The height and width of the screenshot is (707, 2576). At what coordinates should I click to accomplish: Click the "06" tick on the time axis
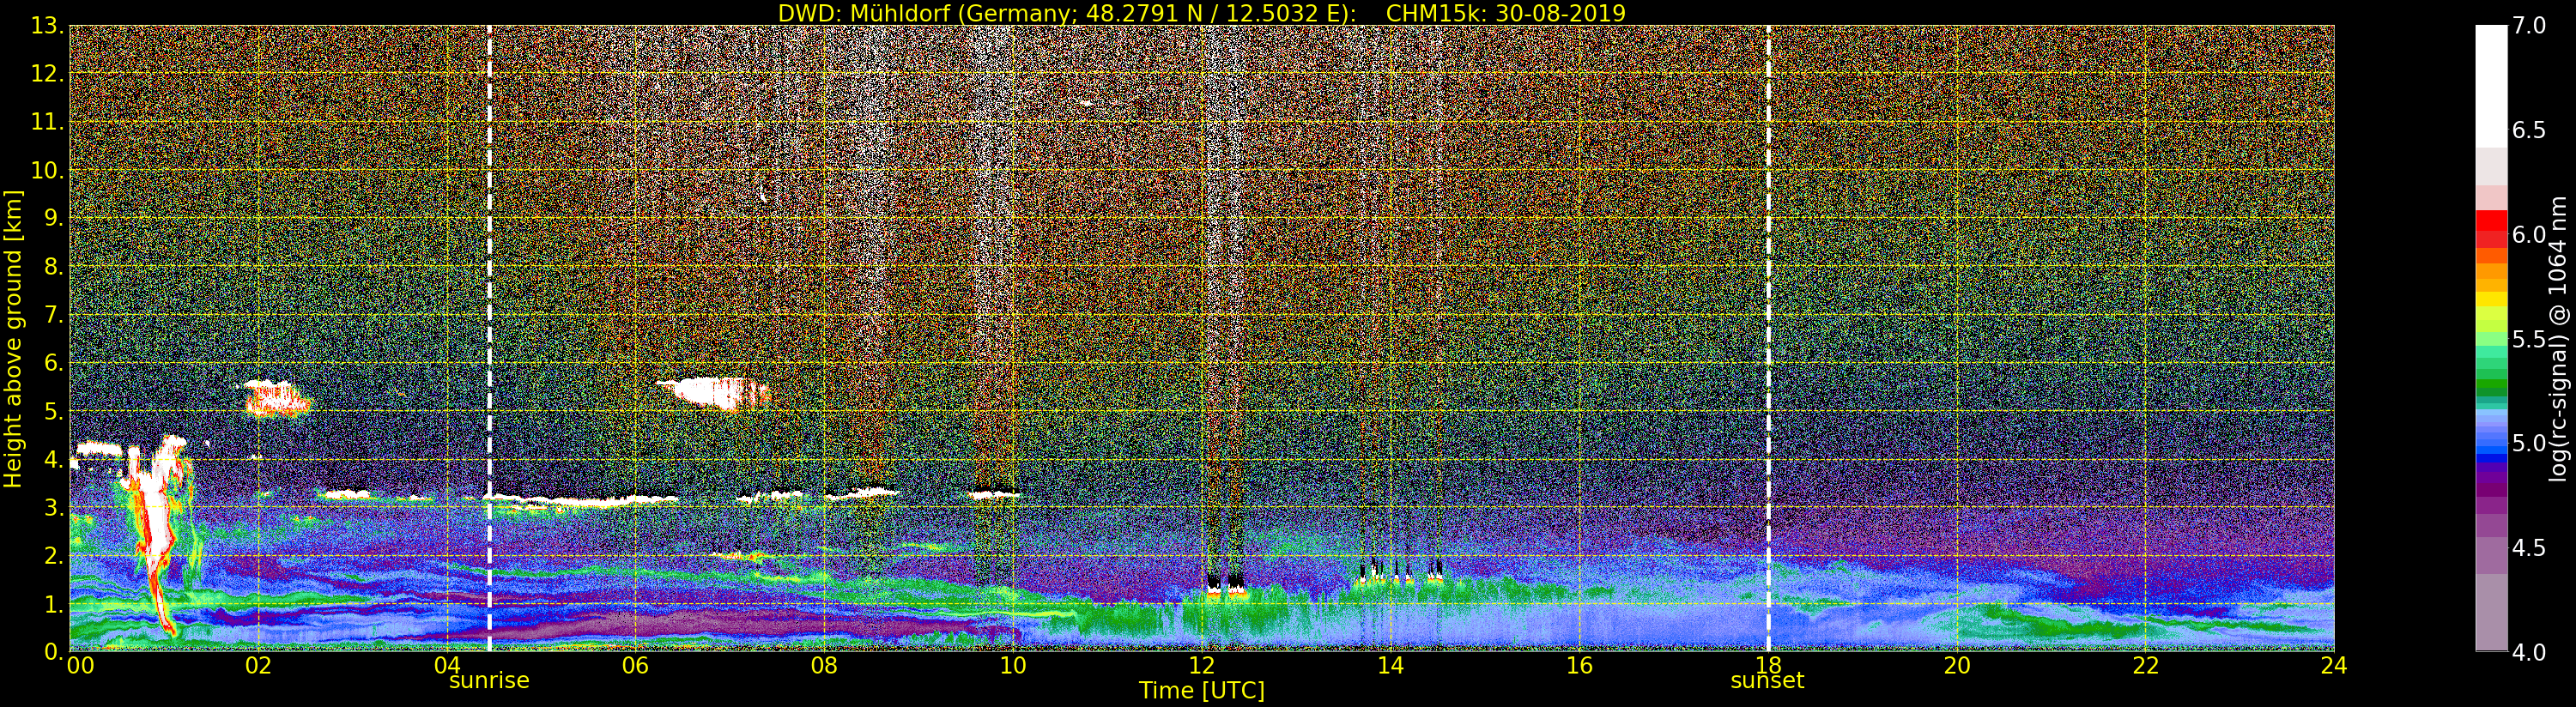635,666
